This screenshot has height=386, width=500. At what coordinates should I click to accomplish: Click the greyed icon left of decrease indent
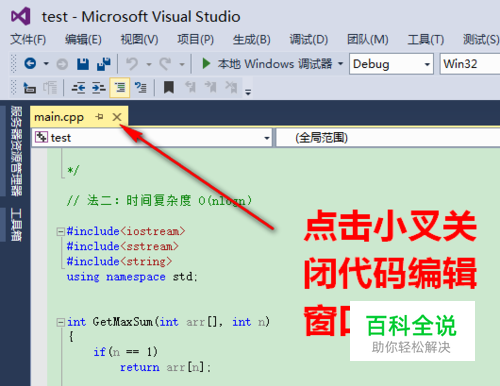click(x=50, y=88)
